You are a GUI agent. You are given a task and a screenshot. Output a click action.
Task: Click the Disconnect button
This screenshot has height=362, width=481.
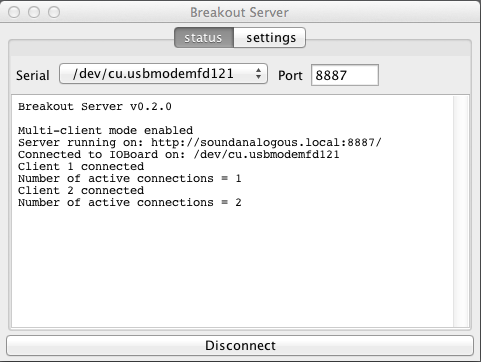pos(240,345)
